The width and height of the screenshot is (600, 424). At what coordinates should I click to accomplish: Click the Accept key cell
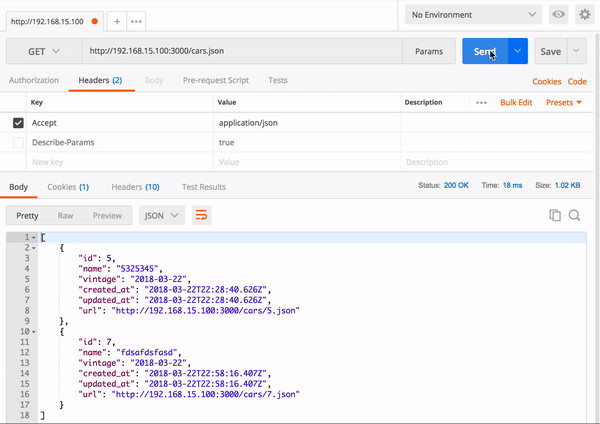click(x=120, y=123)
